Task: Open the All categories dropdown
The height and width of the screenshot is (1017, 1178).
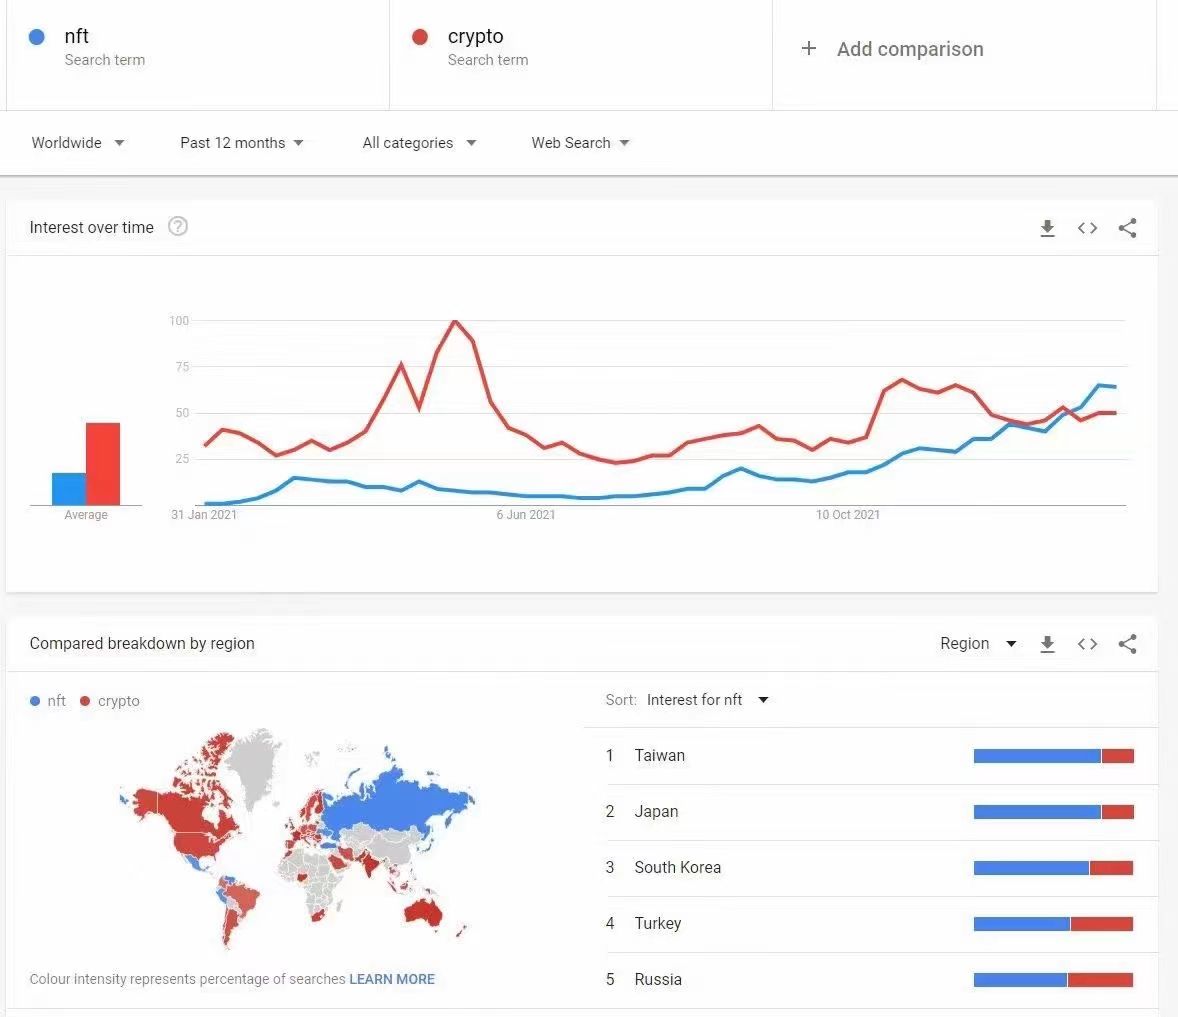Action: 419,143
